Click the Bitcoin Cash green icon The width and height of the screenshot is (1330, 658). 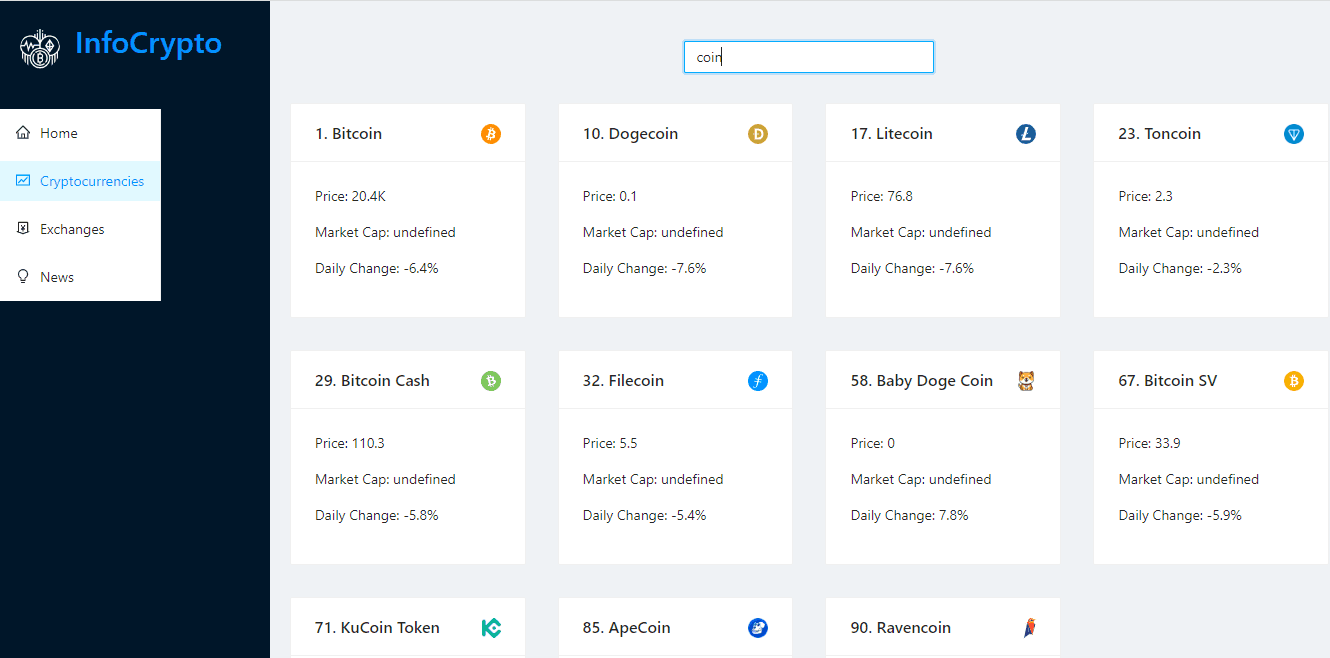(490, 381)
